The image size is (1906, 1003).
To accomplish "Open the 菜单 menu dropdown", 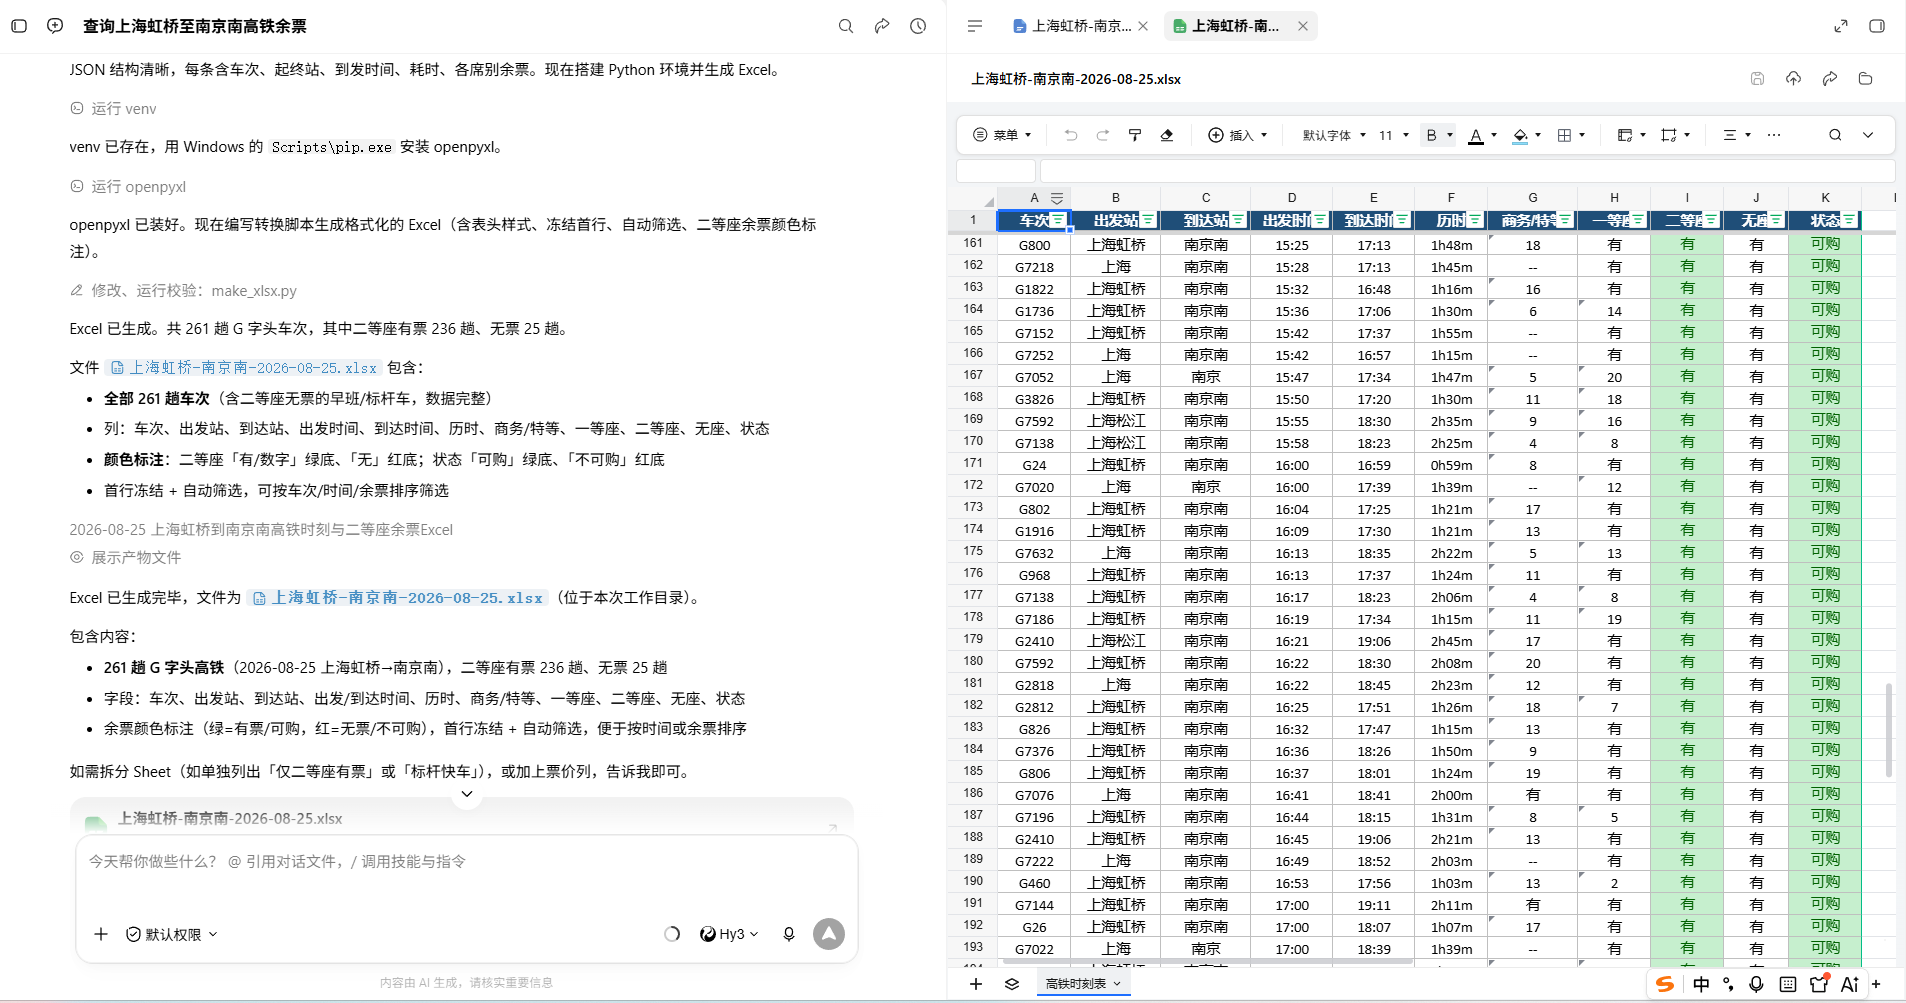I will tap(1003, 135).
